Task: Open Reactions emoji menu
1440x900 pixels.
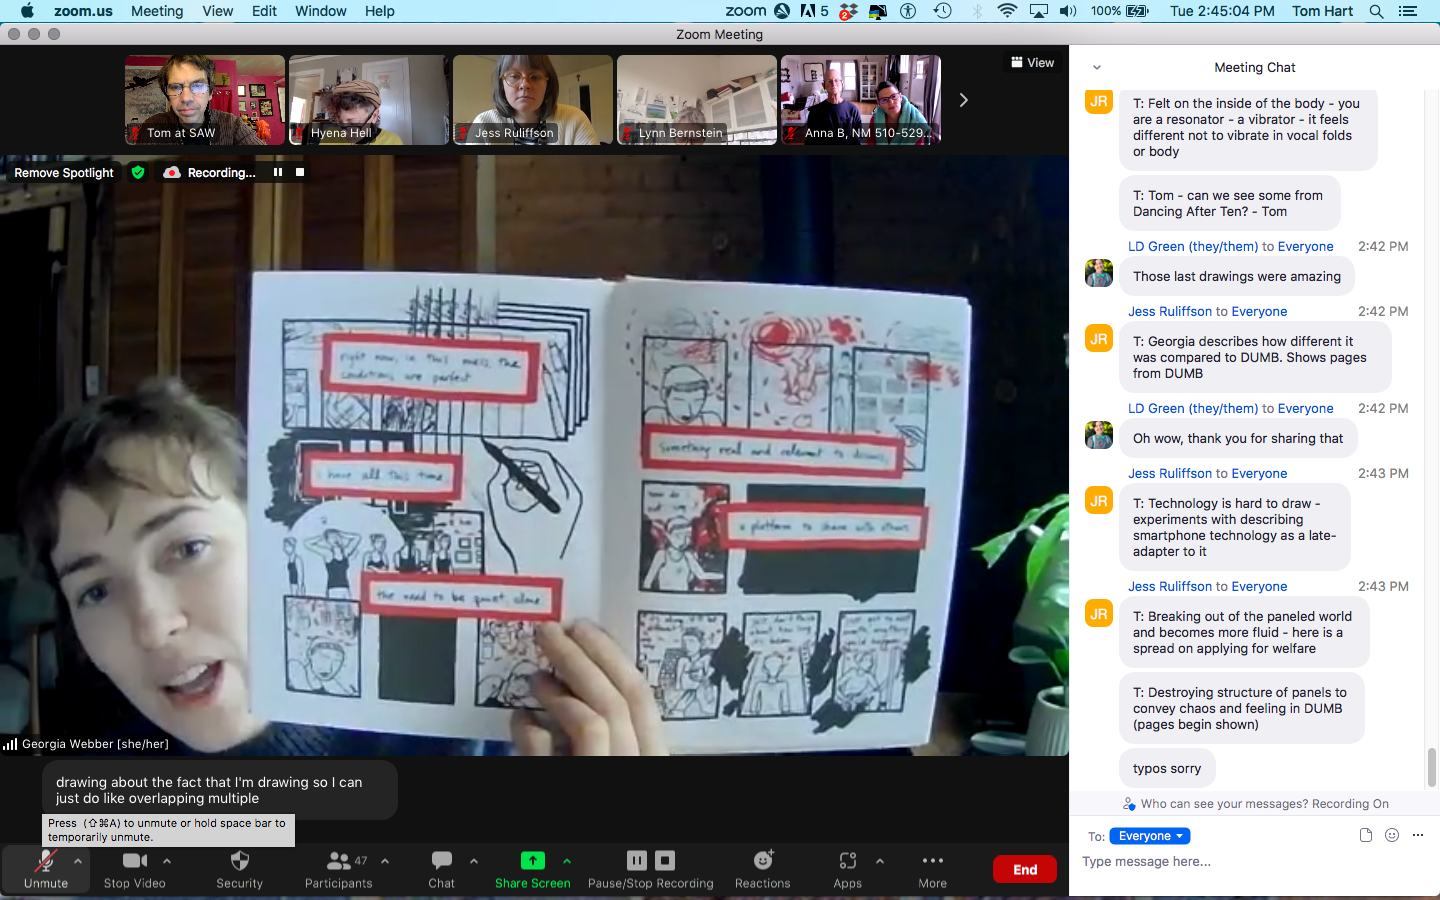Action: pyautogui.click(x=763, y=868)
